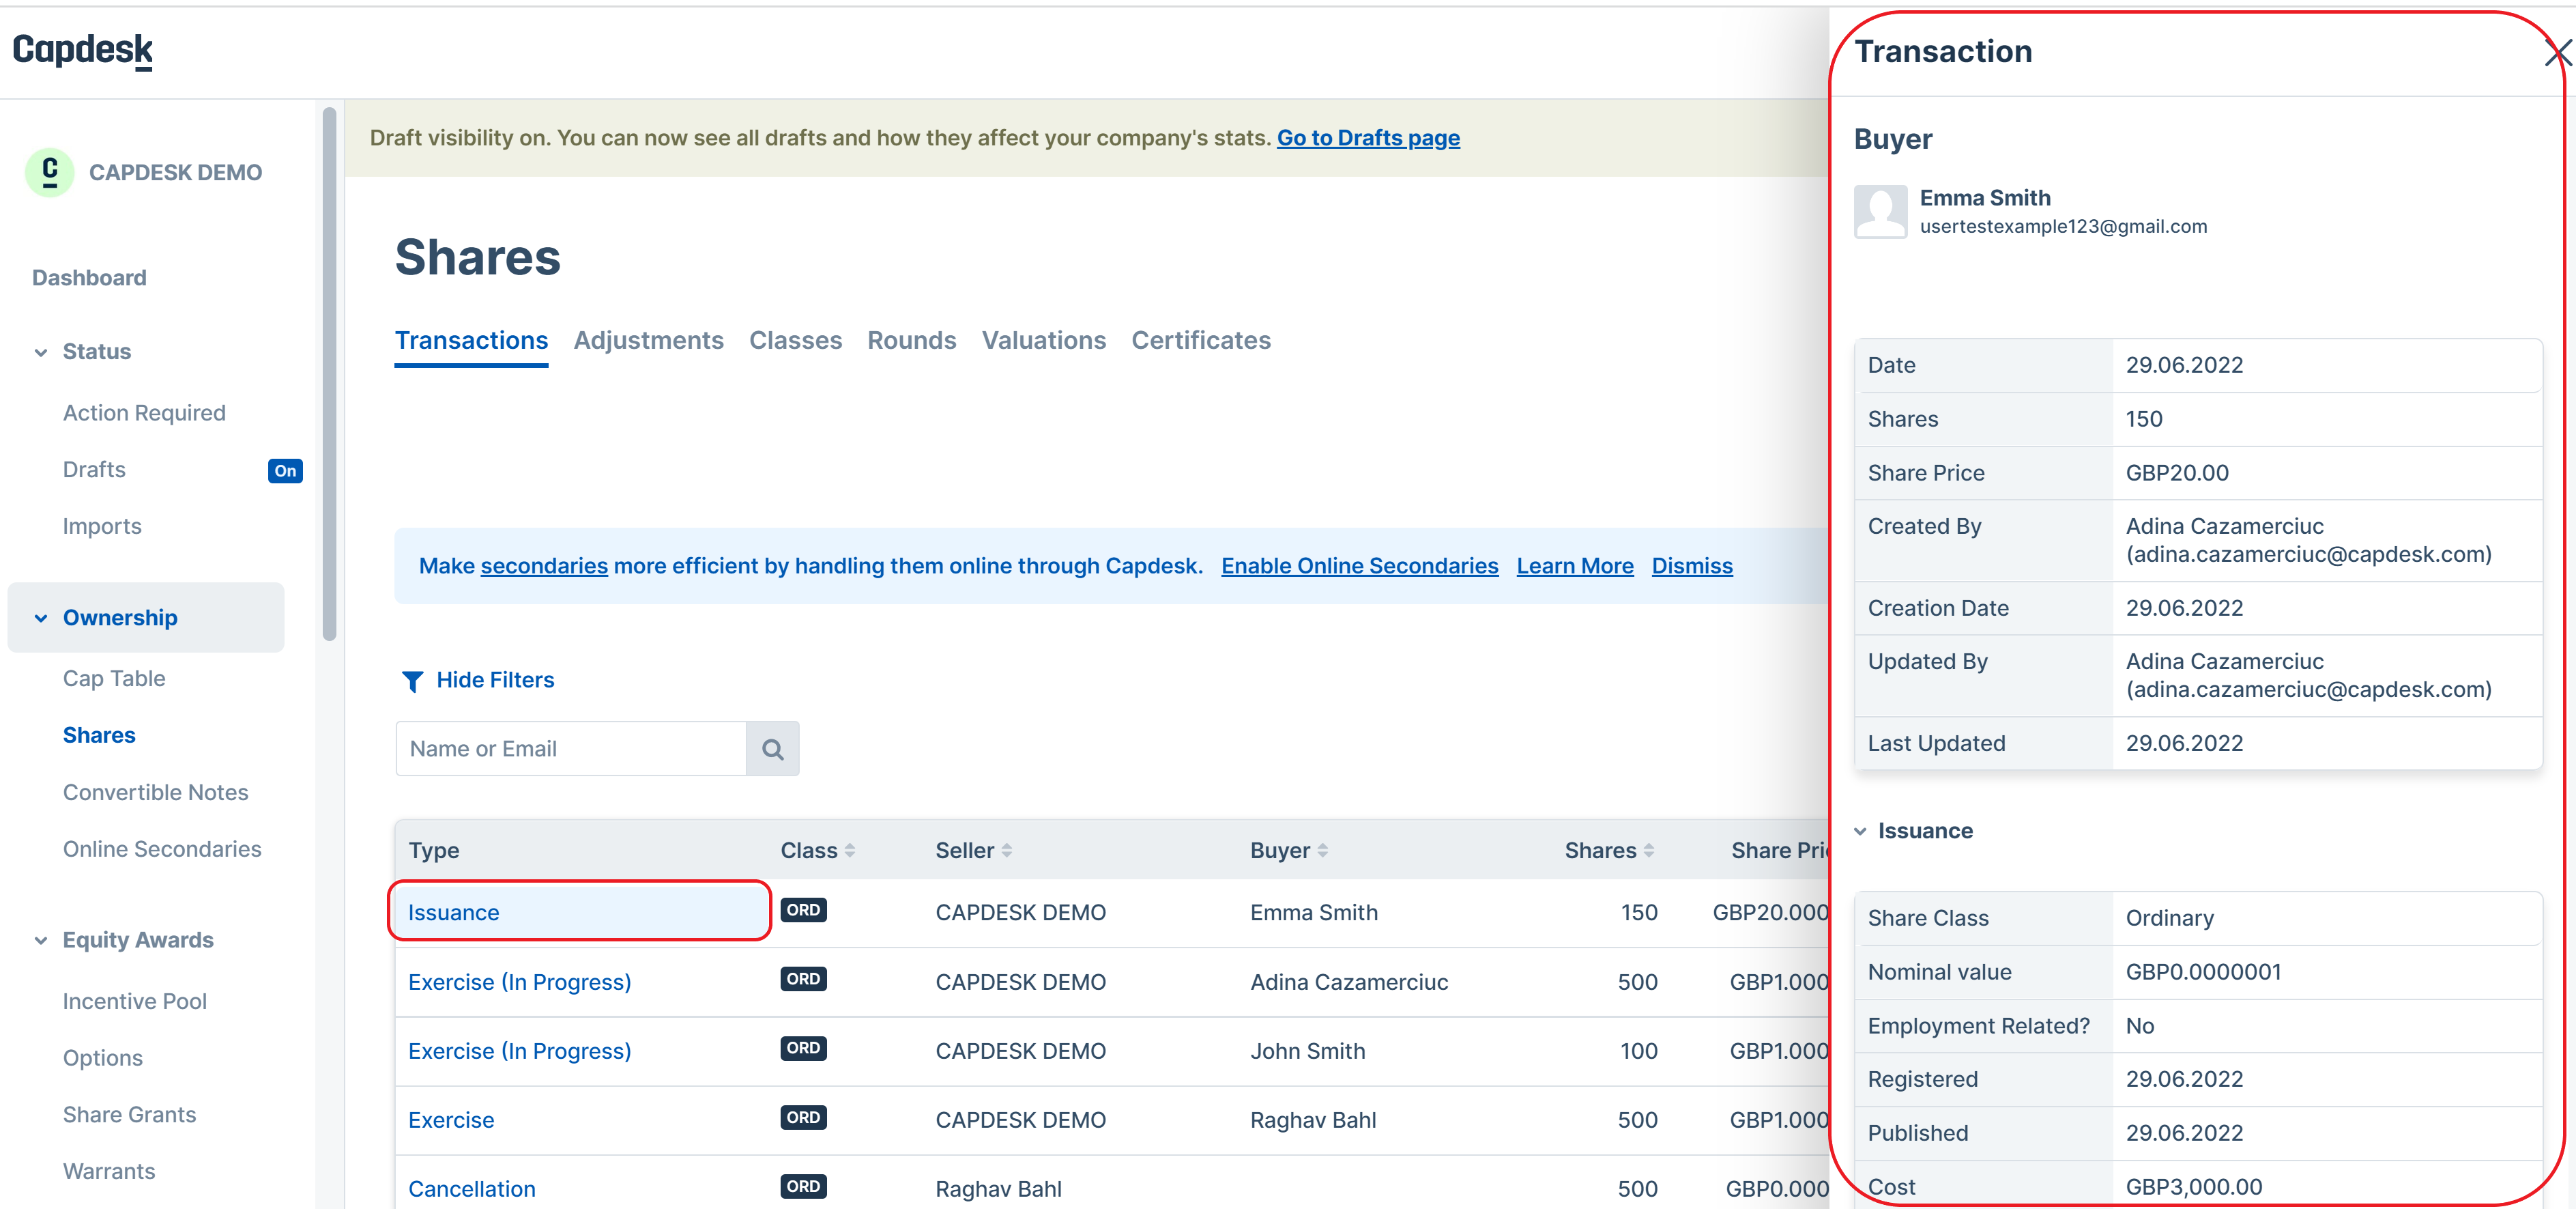Collapse the Equity Awards sidebar section
2576x1209 pixels.
click(41, 940)
